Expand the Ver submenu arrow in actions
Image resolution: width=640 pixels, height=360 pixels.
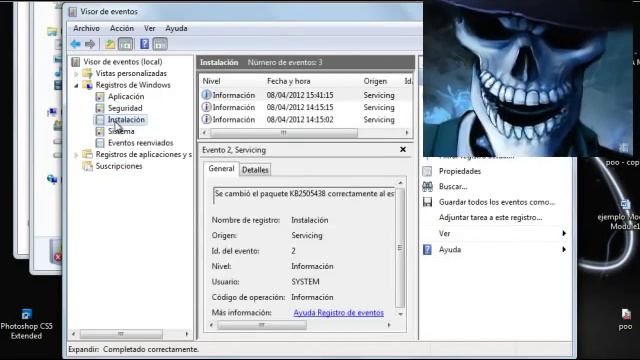(x=564, y=233)
